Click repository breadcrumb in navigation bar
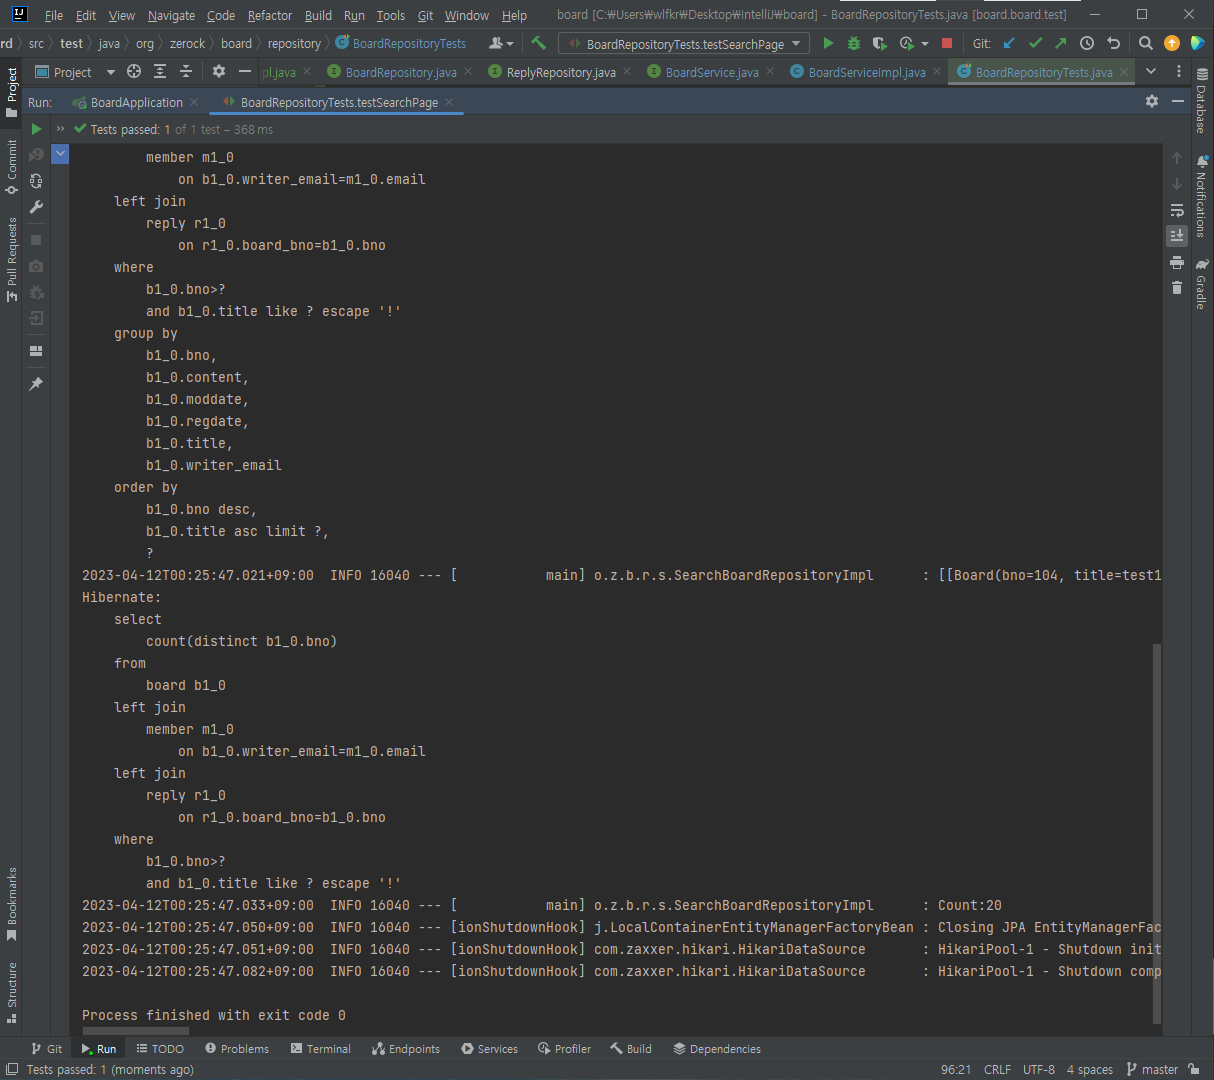 pyautogui.click(x=294, y=43)
